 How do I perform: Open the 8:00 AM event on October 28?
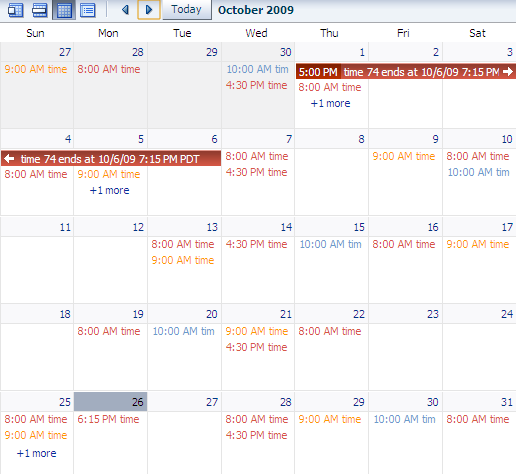pos(257,419)
